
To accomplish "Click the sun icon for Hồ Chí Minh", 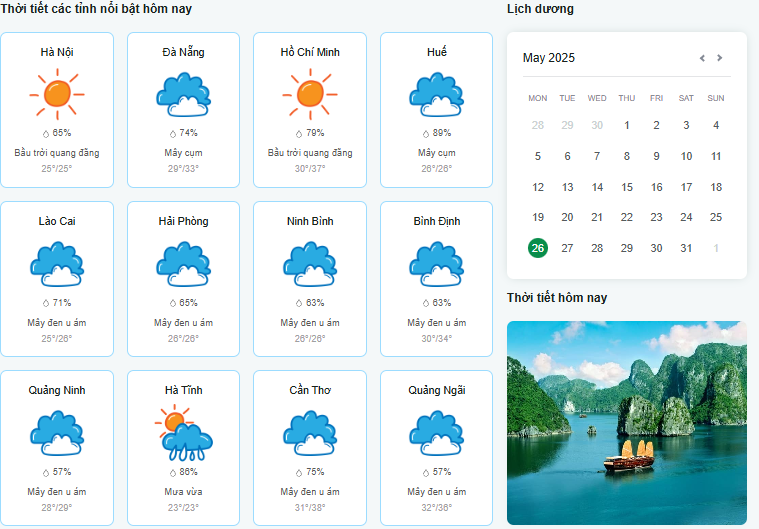I will click(310, 95).
